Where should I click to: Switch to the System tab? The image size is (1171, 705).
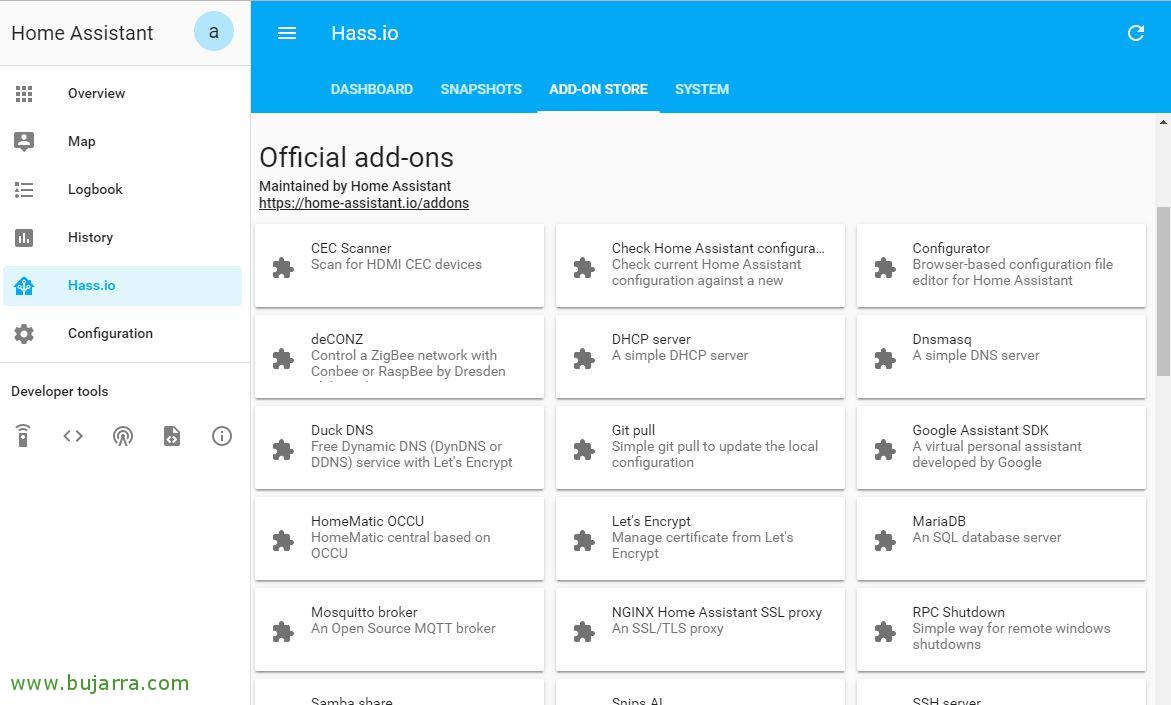[x=702, y=89]
